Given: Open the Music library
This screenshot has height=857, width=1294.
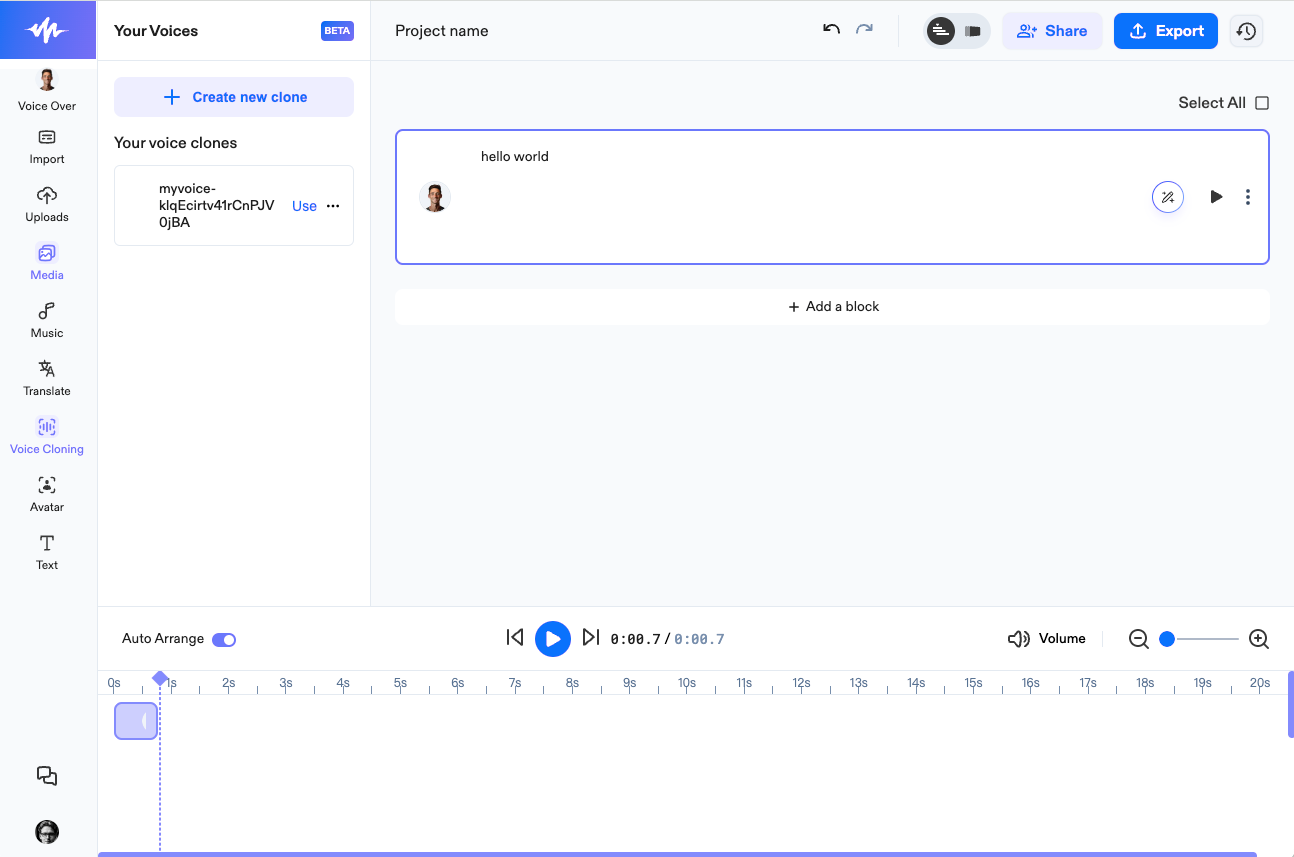Looking at the screenshot, I should point(47,320).
